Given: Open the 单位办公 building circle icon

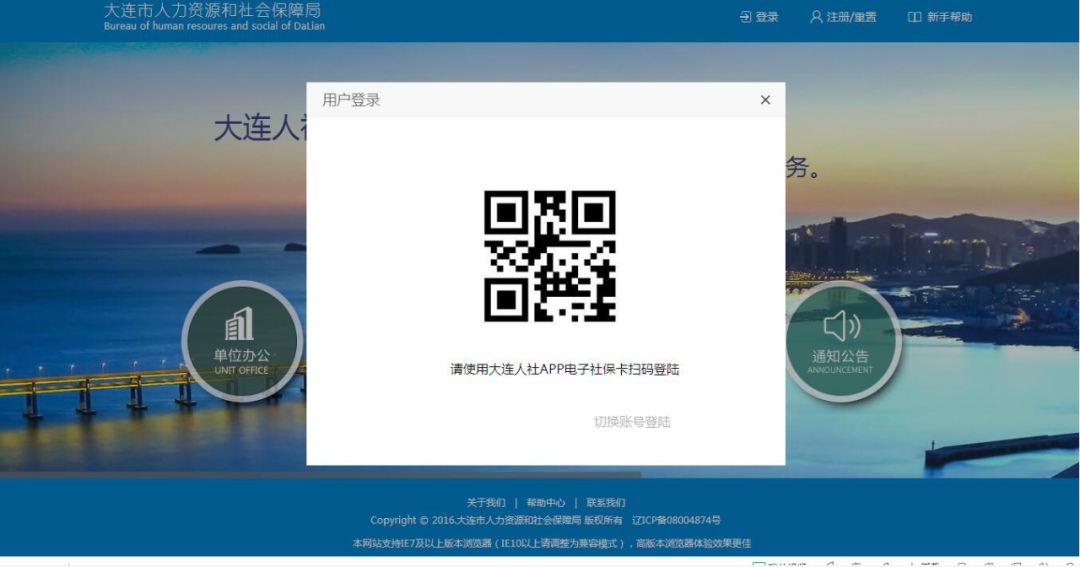Looking at the screenshot, I should click(241, 341).
